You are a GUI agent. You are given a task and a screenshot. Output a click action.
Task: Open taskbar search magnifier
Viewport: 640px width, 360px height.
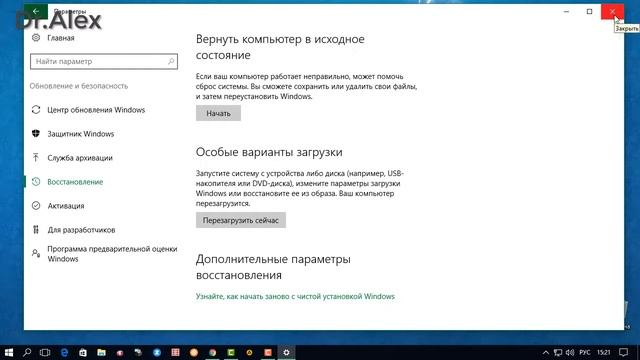click(x=27, y=352)
